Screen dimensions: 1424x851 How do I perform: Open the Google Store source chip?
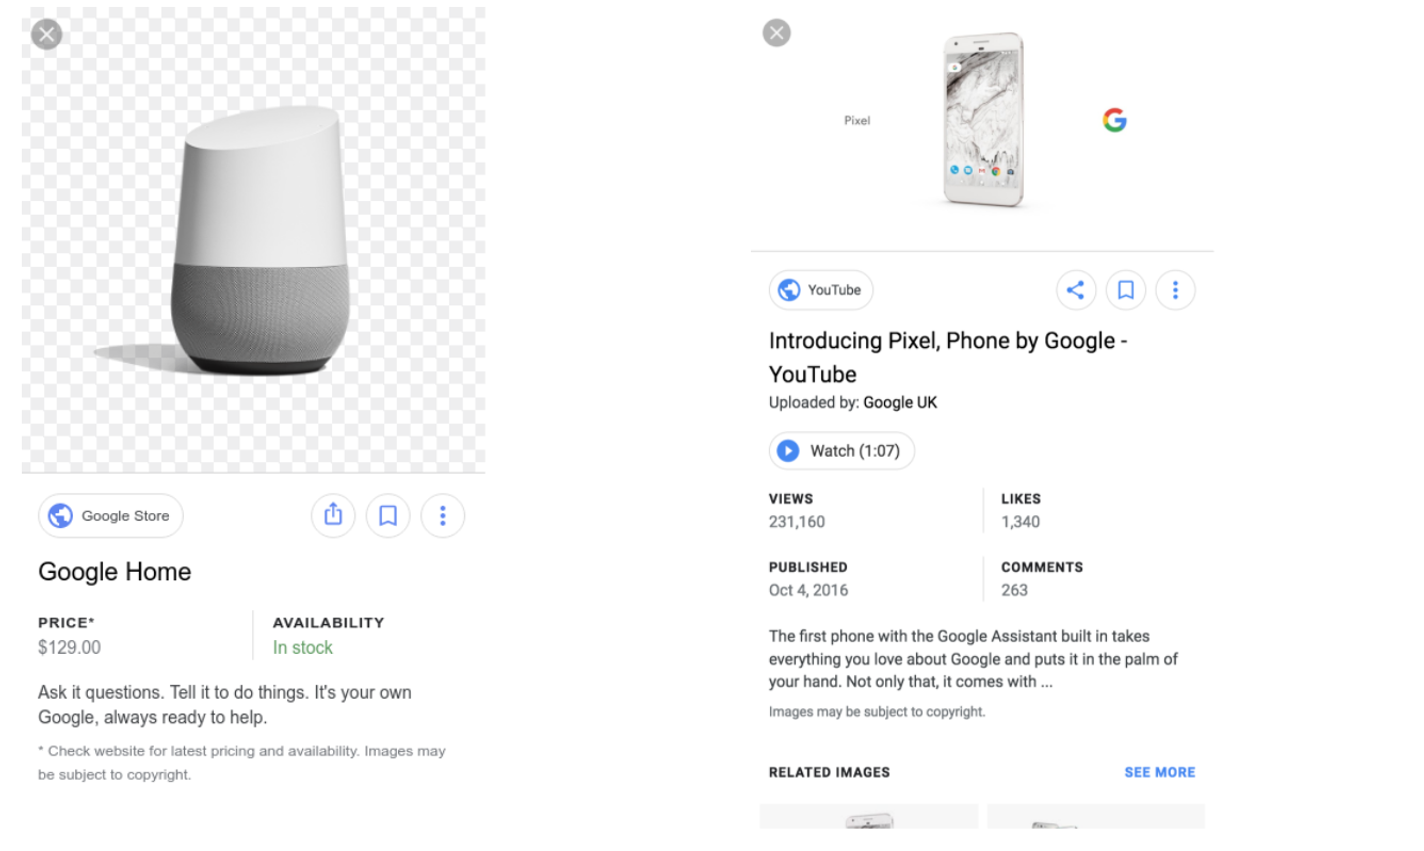(x=110, y=515)
